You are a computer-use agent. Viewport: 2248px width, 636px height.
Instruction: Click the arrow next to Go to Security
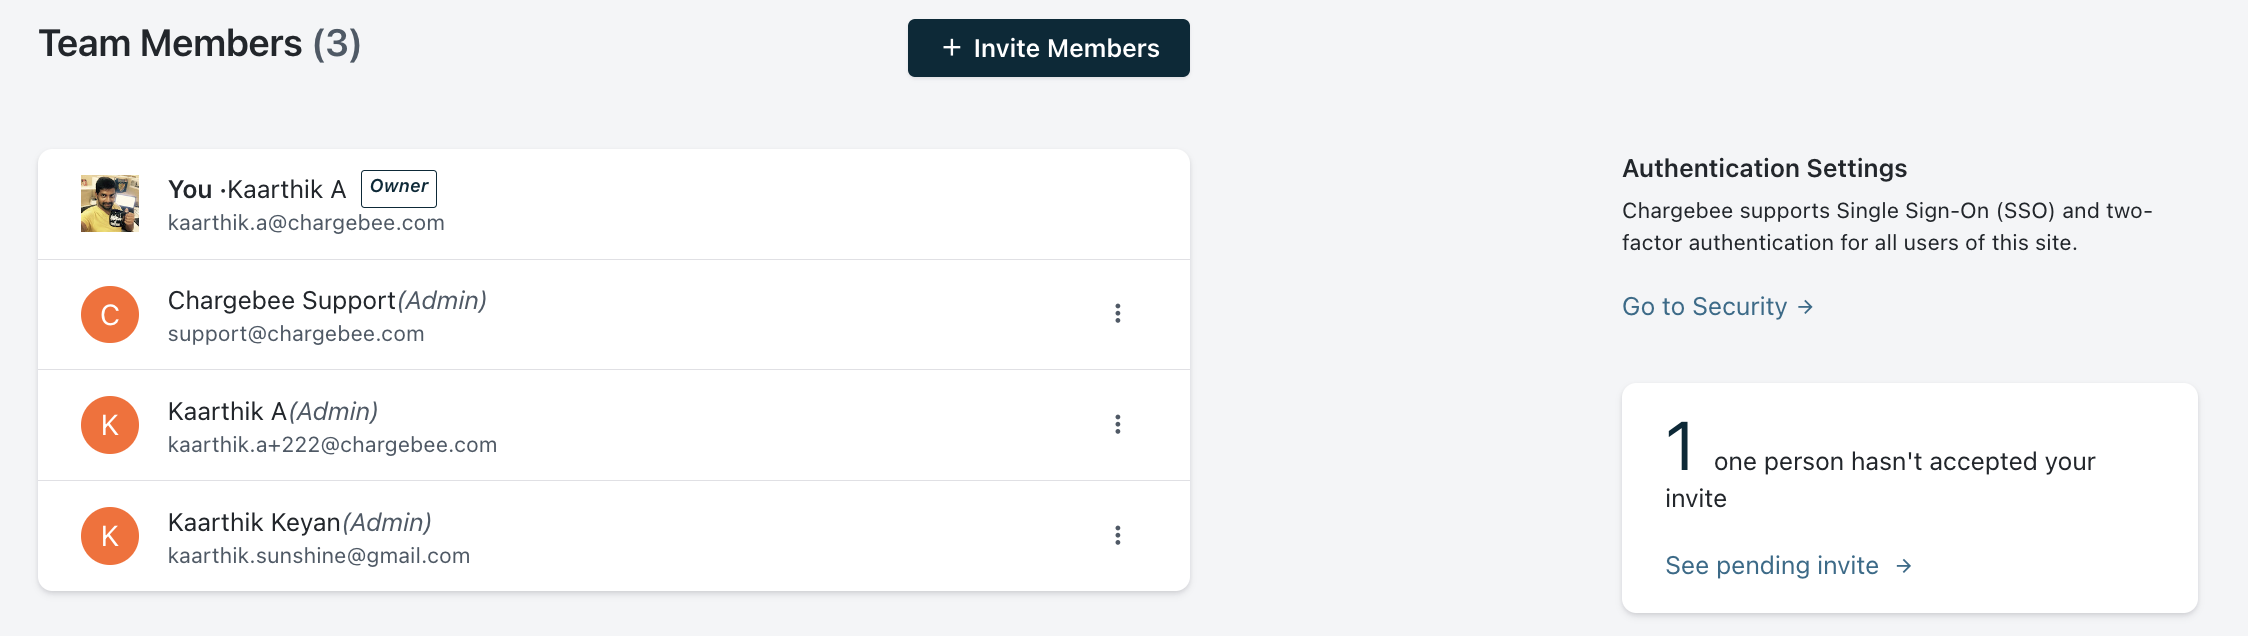pyautogui.click(x=1805, y=307)
